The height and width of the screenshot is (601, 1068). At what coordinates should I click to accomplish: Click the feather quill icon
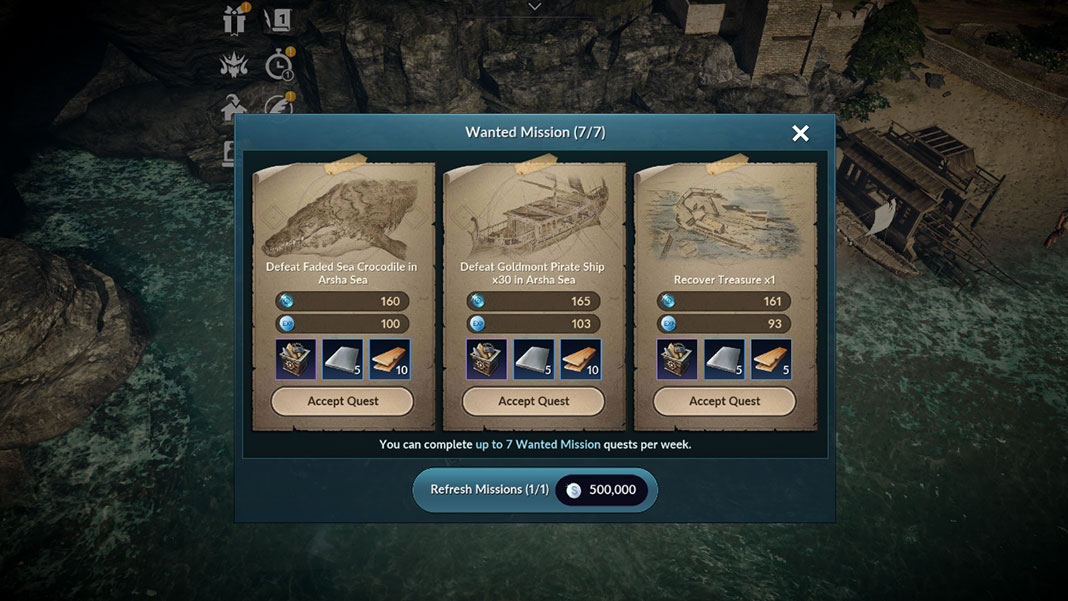click(279, 106)
